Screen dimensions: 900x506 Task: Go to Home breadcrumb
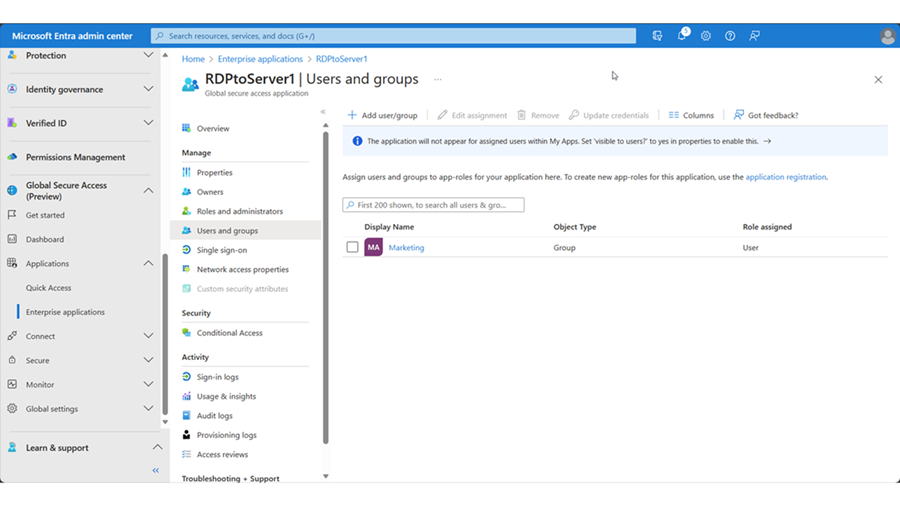coord(193,59)
